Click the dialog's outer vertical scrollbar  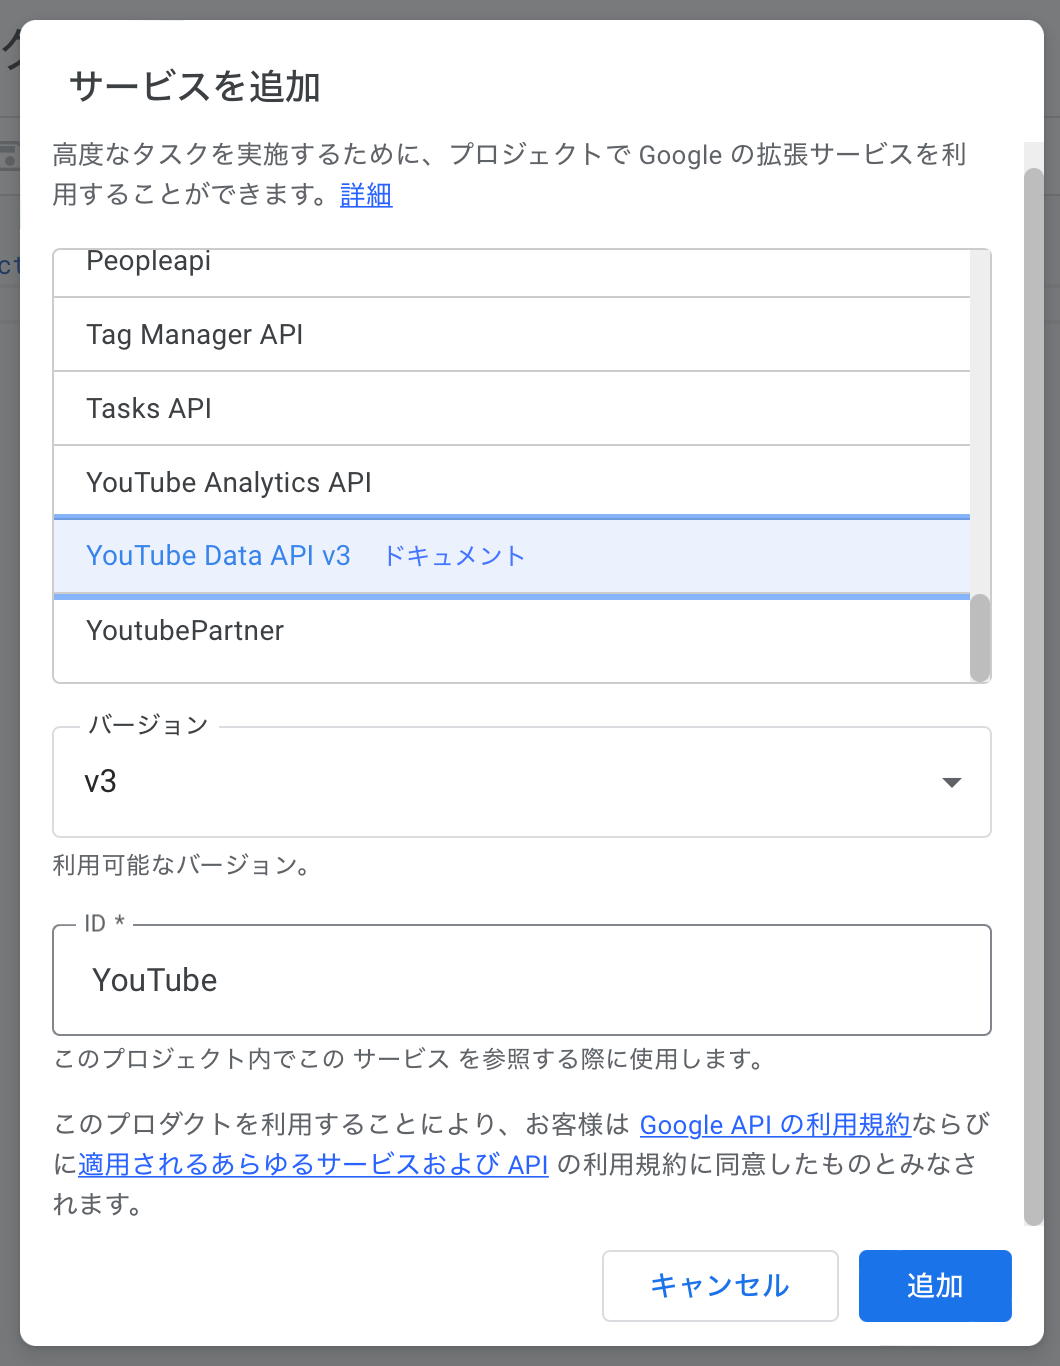[x=1034, y=697]
